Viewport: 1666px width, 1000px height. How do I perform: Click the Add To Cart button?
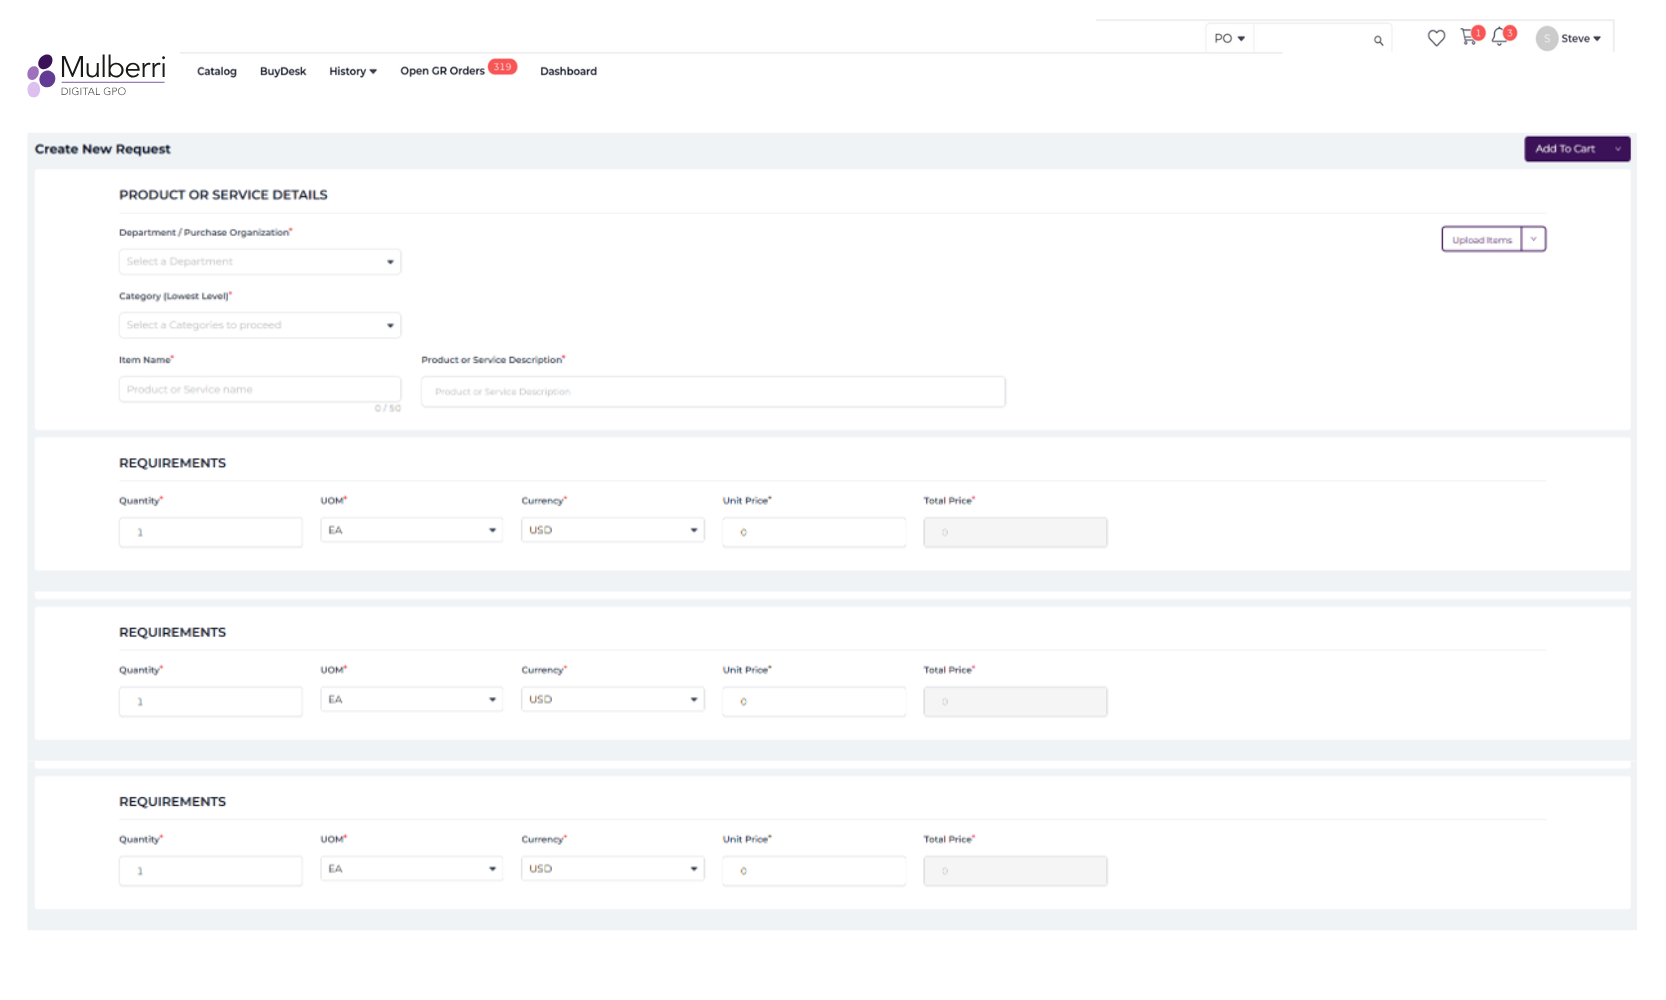[1566, 148]
